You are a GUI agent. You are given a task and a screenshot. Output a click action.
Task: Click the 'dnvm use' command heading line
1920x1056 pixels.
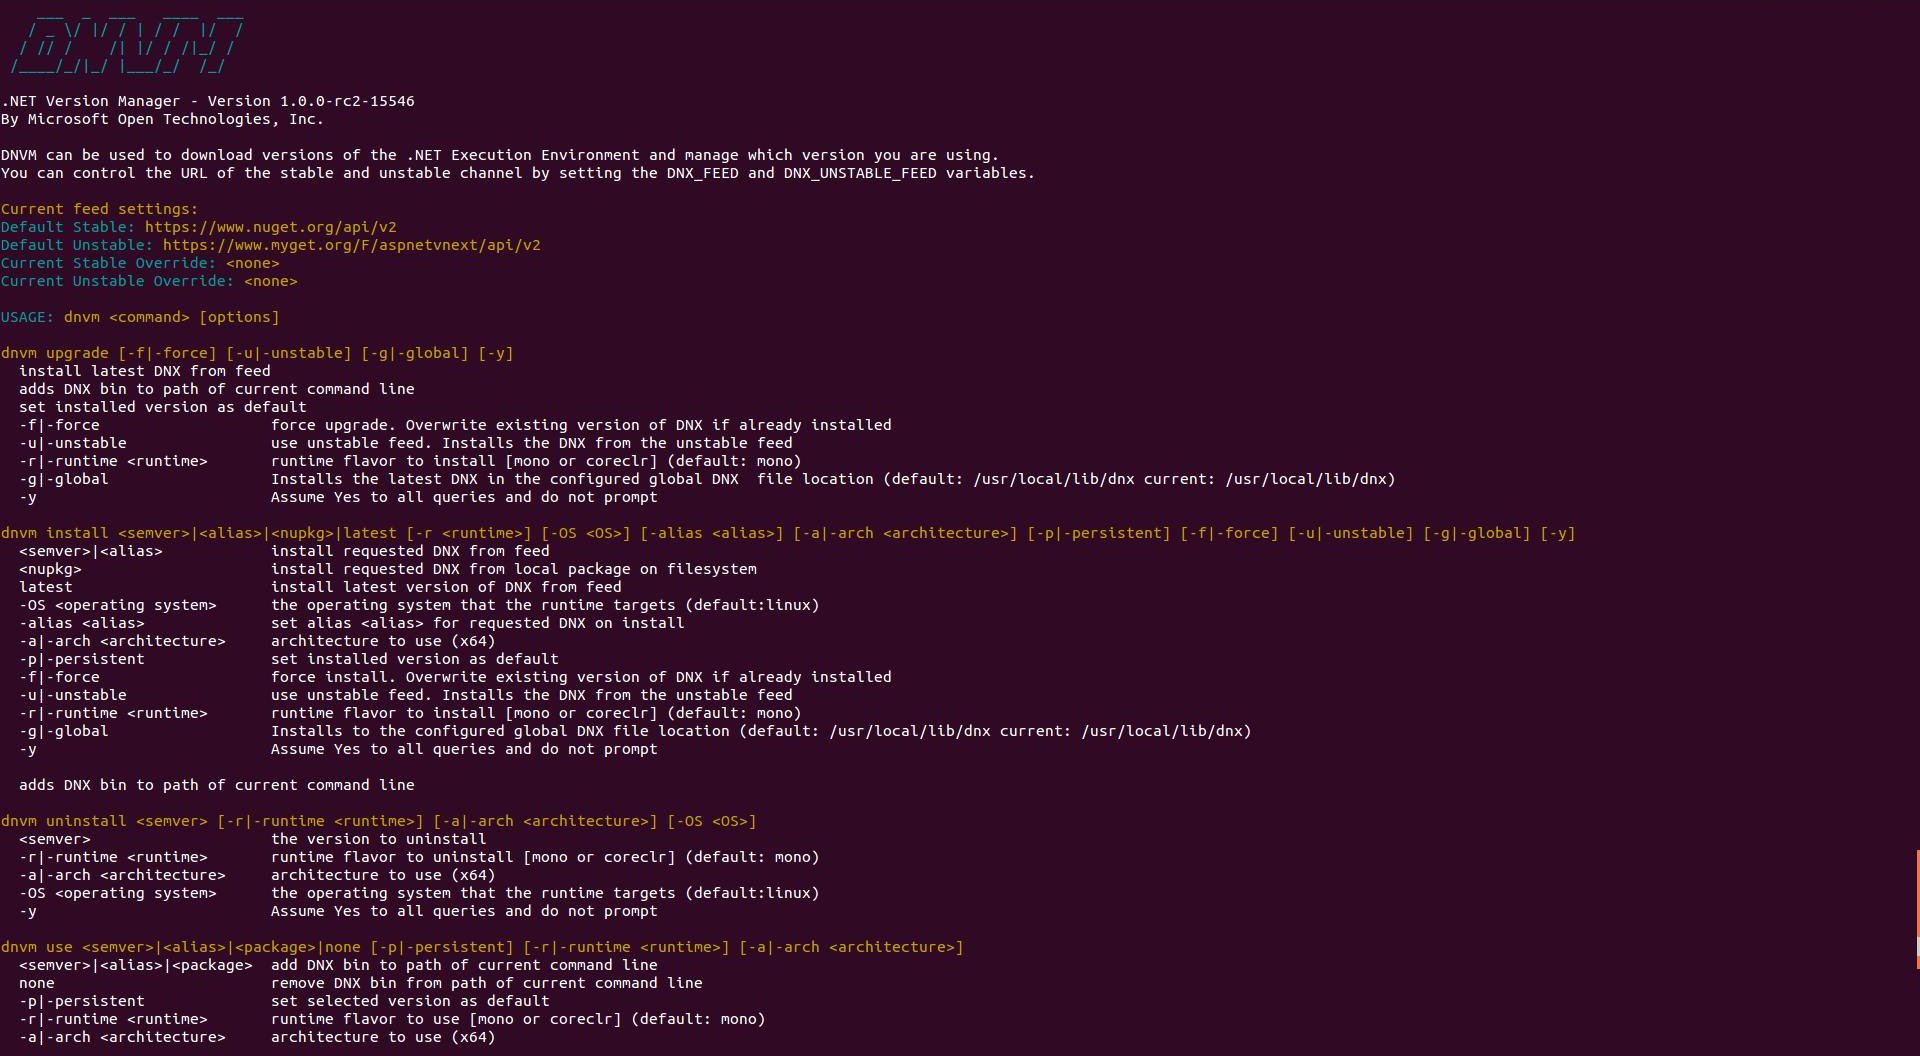482,947
